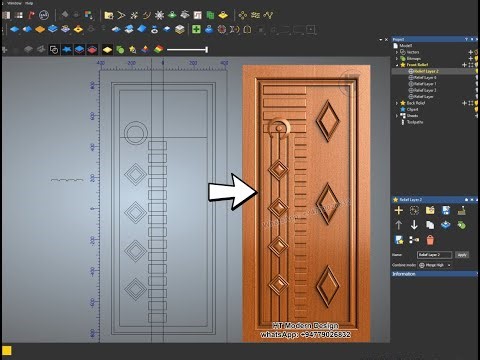Toggle visibility bulb for Relief Layer 1
The image size is (480, 360).
[x=477, y=84]
